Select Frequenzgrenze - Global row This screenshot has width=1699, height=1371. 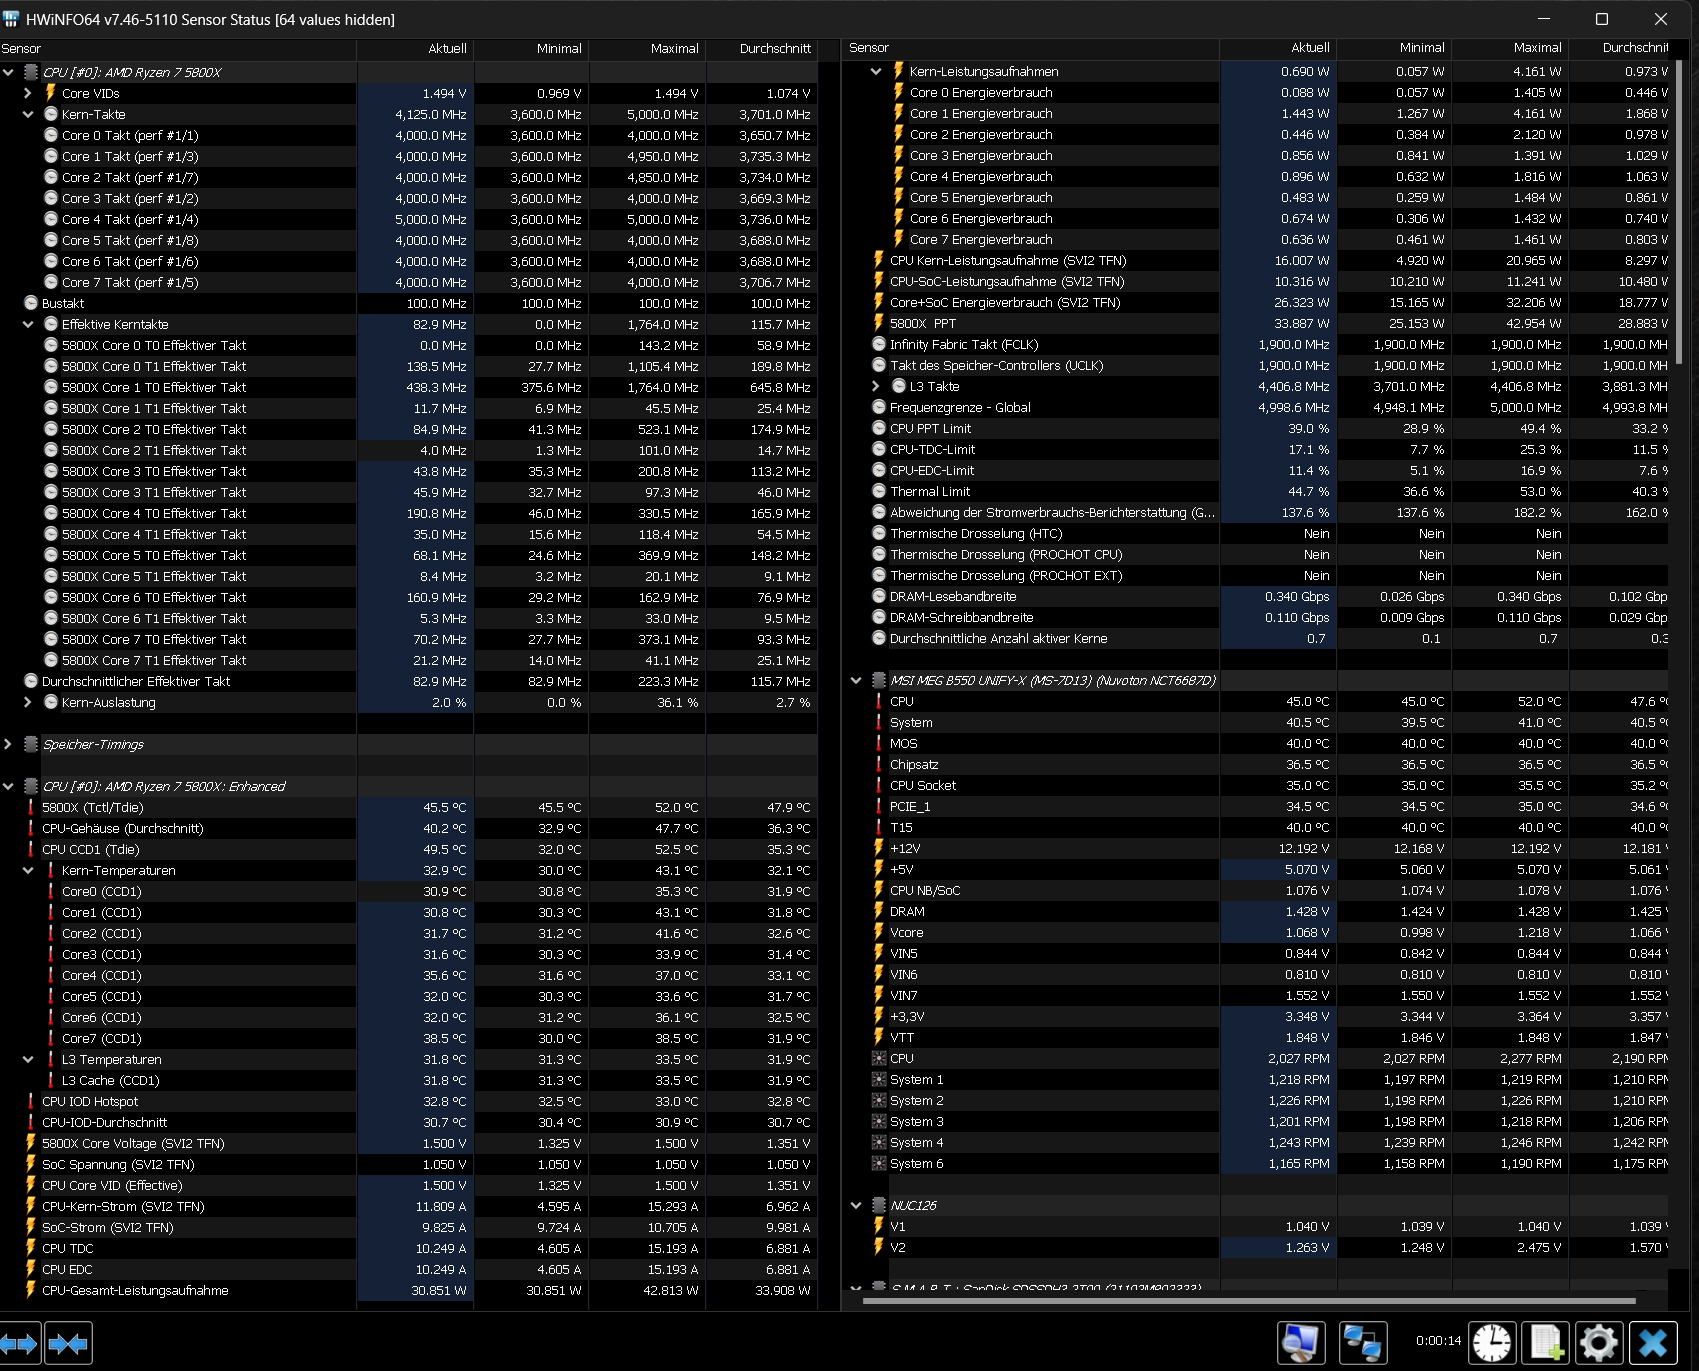click(1256, 407)
